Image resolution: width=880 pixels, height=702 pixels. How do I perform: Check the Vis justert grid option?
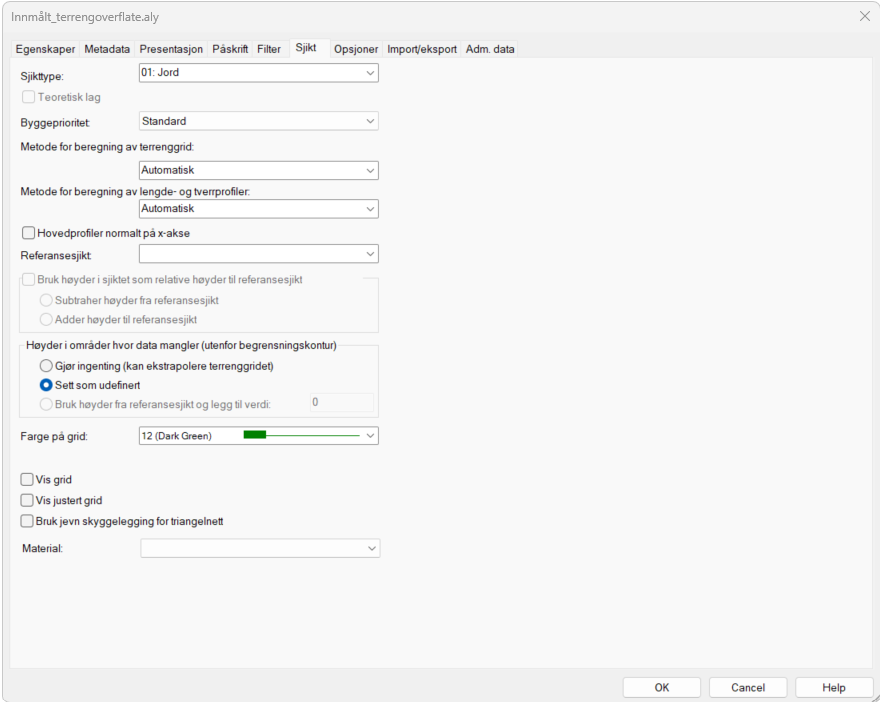[x=28, y=500]
